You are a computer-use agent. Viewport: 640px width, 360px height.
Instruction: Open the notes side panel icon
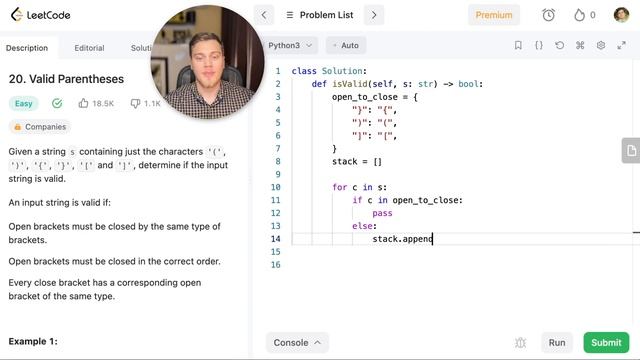pos(631,151)
